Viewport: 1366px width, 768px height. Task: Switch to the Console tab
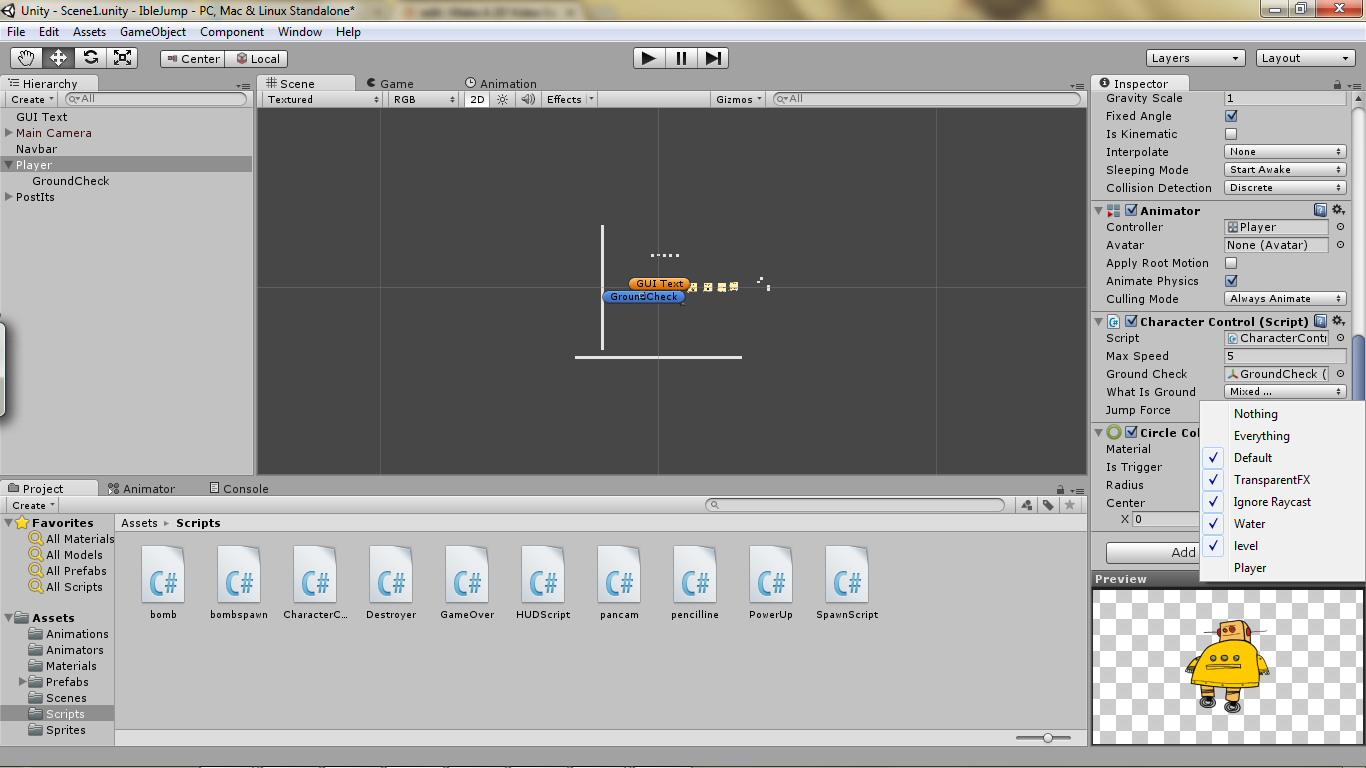[238, 488]
